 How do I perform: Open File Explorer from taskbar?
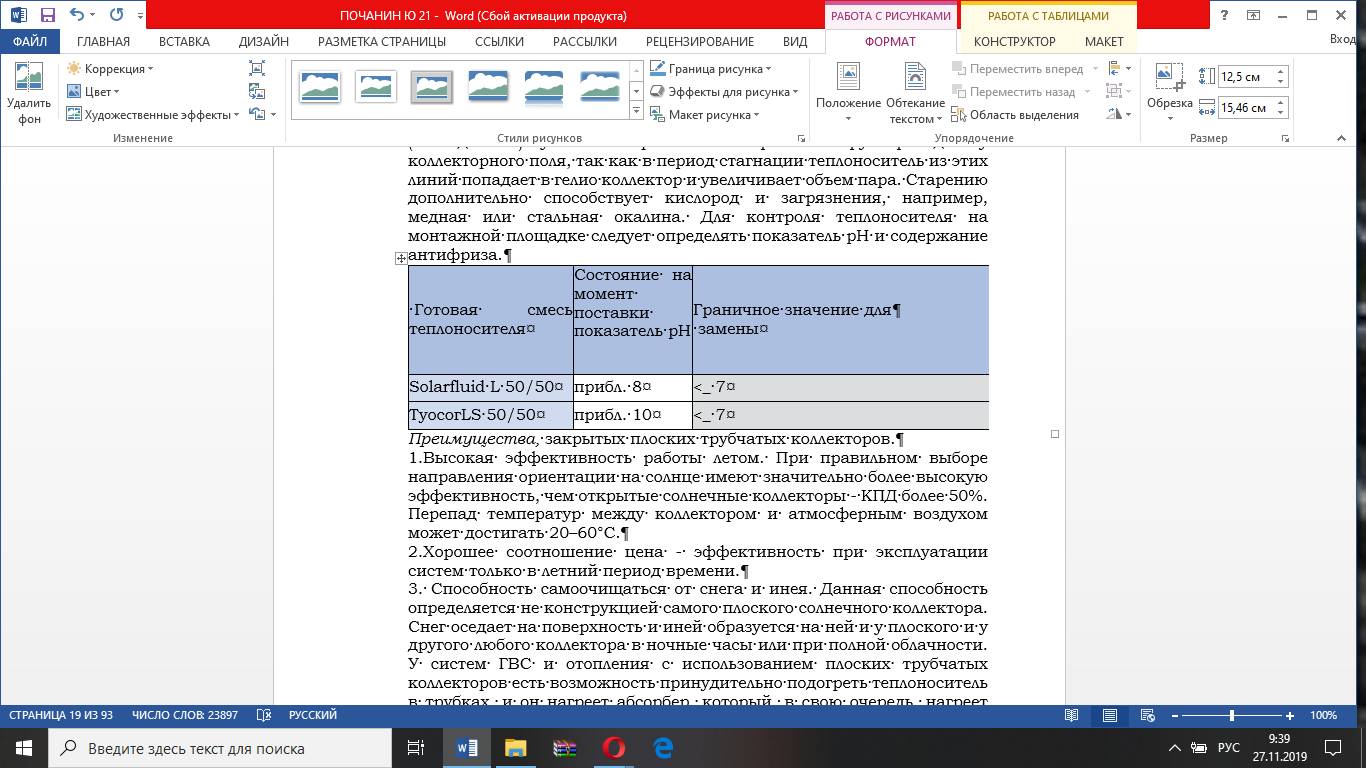click(x=515, y=748)
